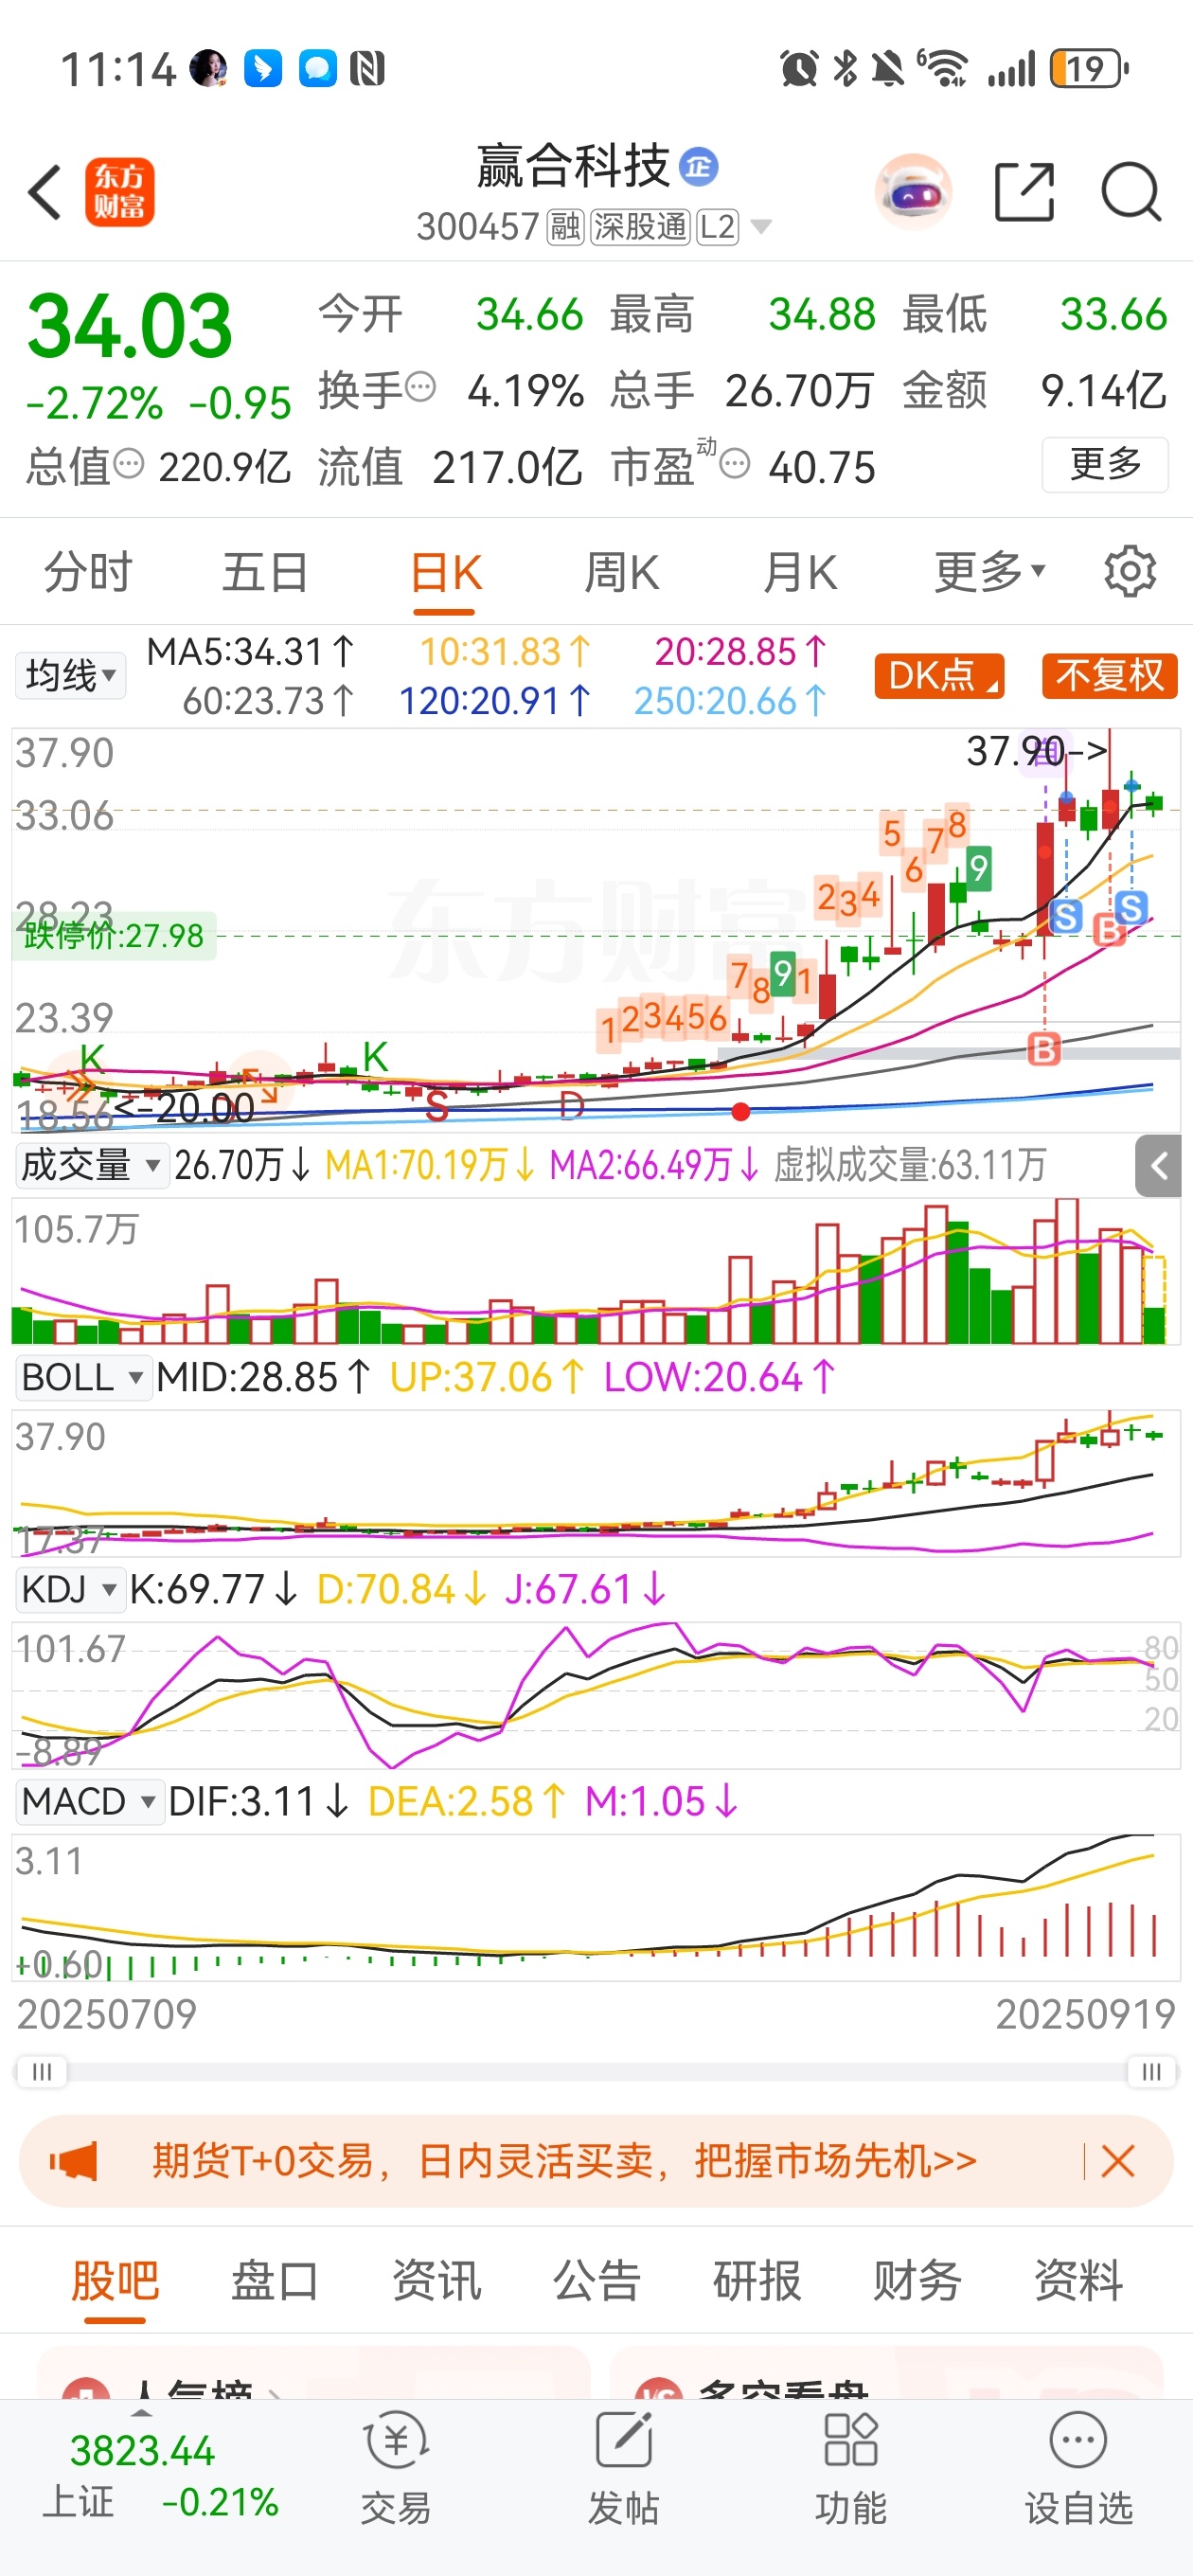Open the MACD indicator dropdown
Screen dimensions: 1193x2576
coord(89,1802)
